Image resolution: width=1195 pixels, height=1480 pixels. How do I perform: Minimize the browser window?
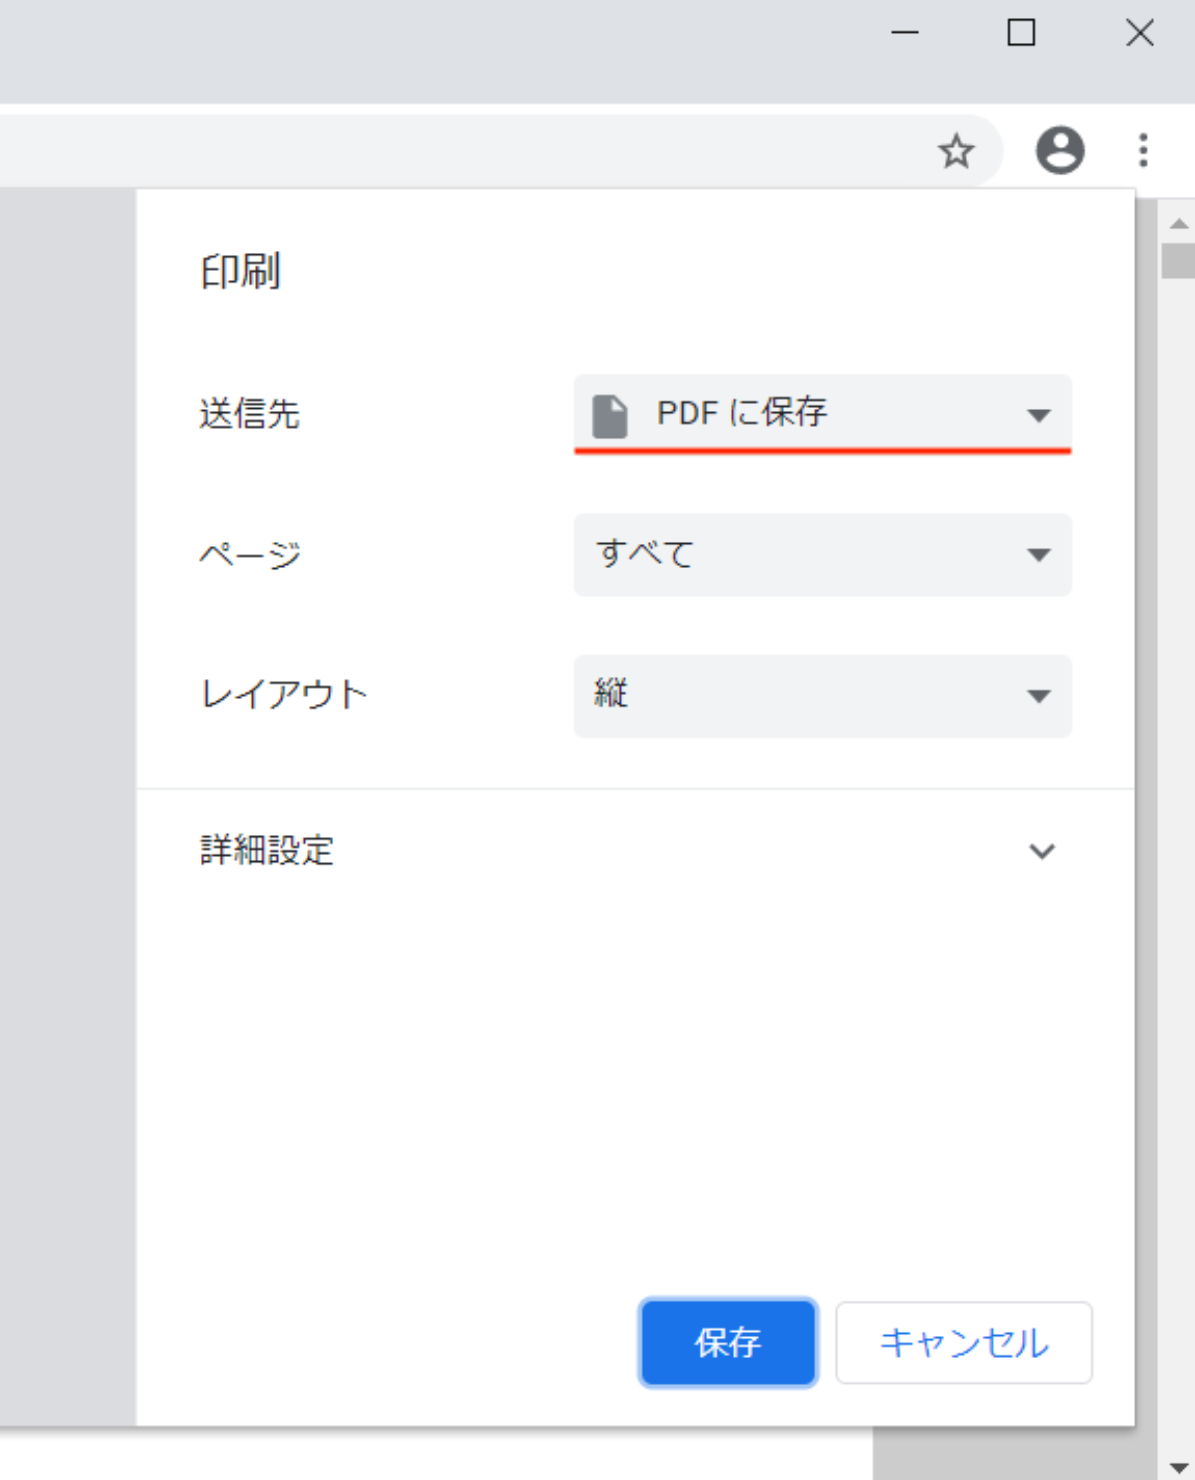pos(904,33)
